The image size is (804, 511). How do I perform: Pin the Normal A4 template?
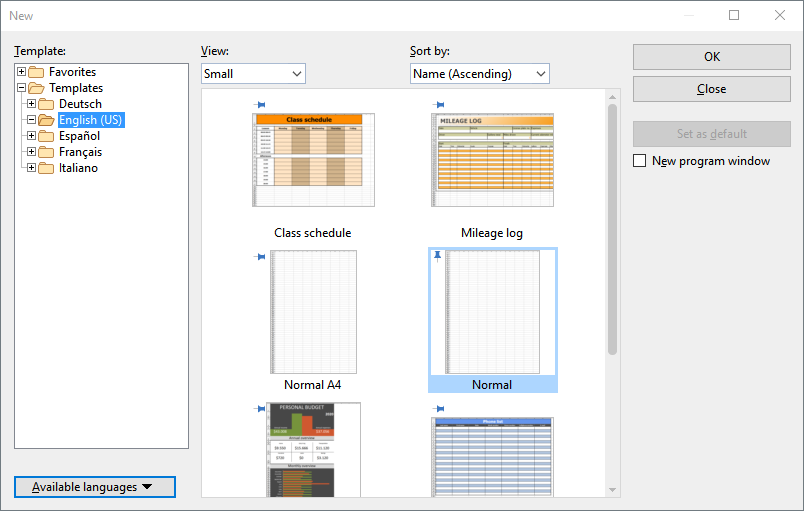pyautogui.click(x=260, y=257)
